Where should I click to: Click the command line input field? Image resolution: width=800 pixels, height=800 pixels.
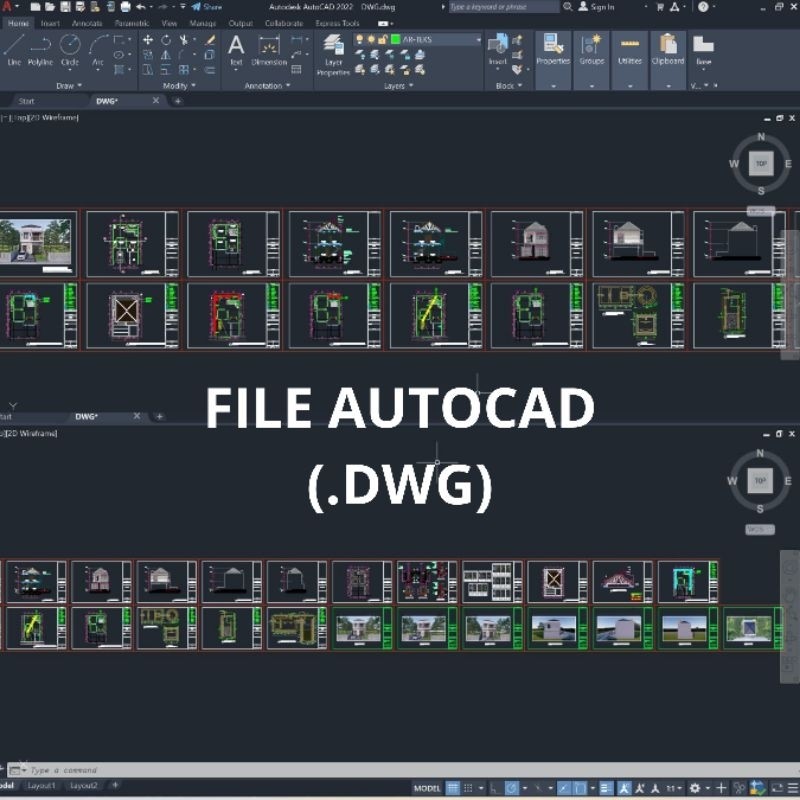point(403,770)
